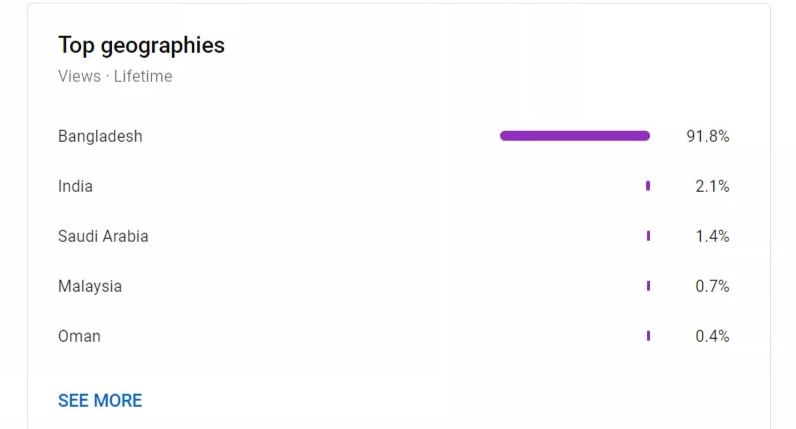Click the word Lifetime in subtitle
Viewport: 796px width, 429px height.
[x=143, y=76]
